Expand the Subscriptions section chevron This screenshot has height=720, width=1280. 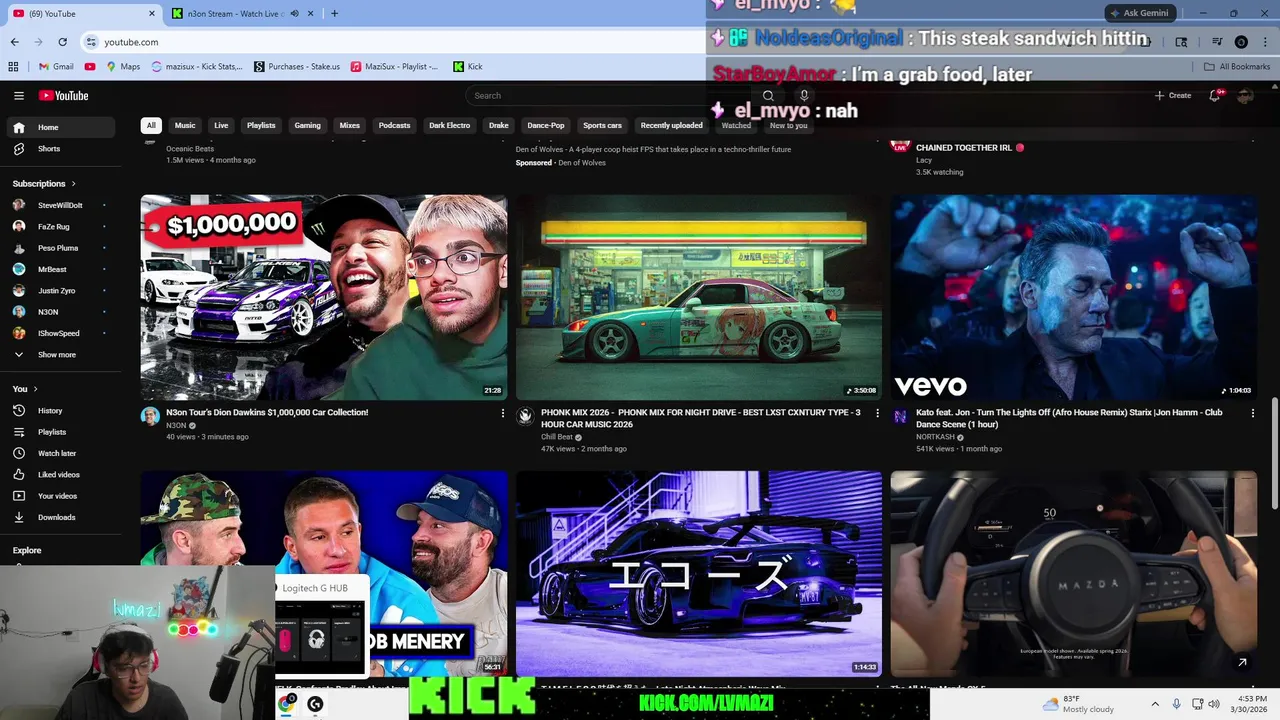[x=73, y=184]
